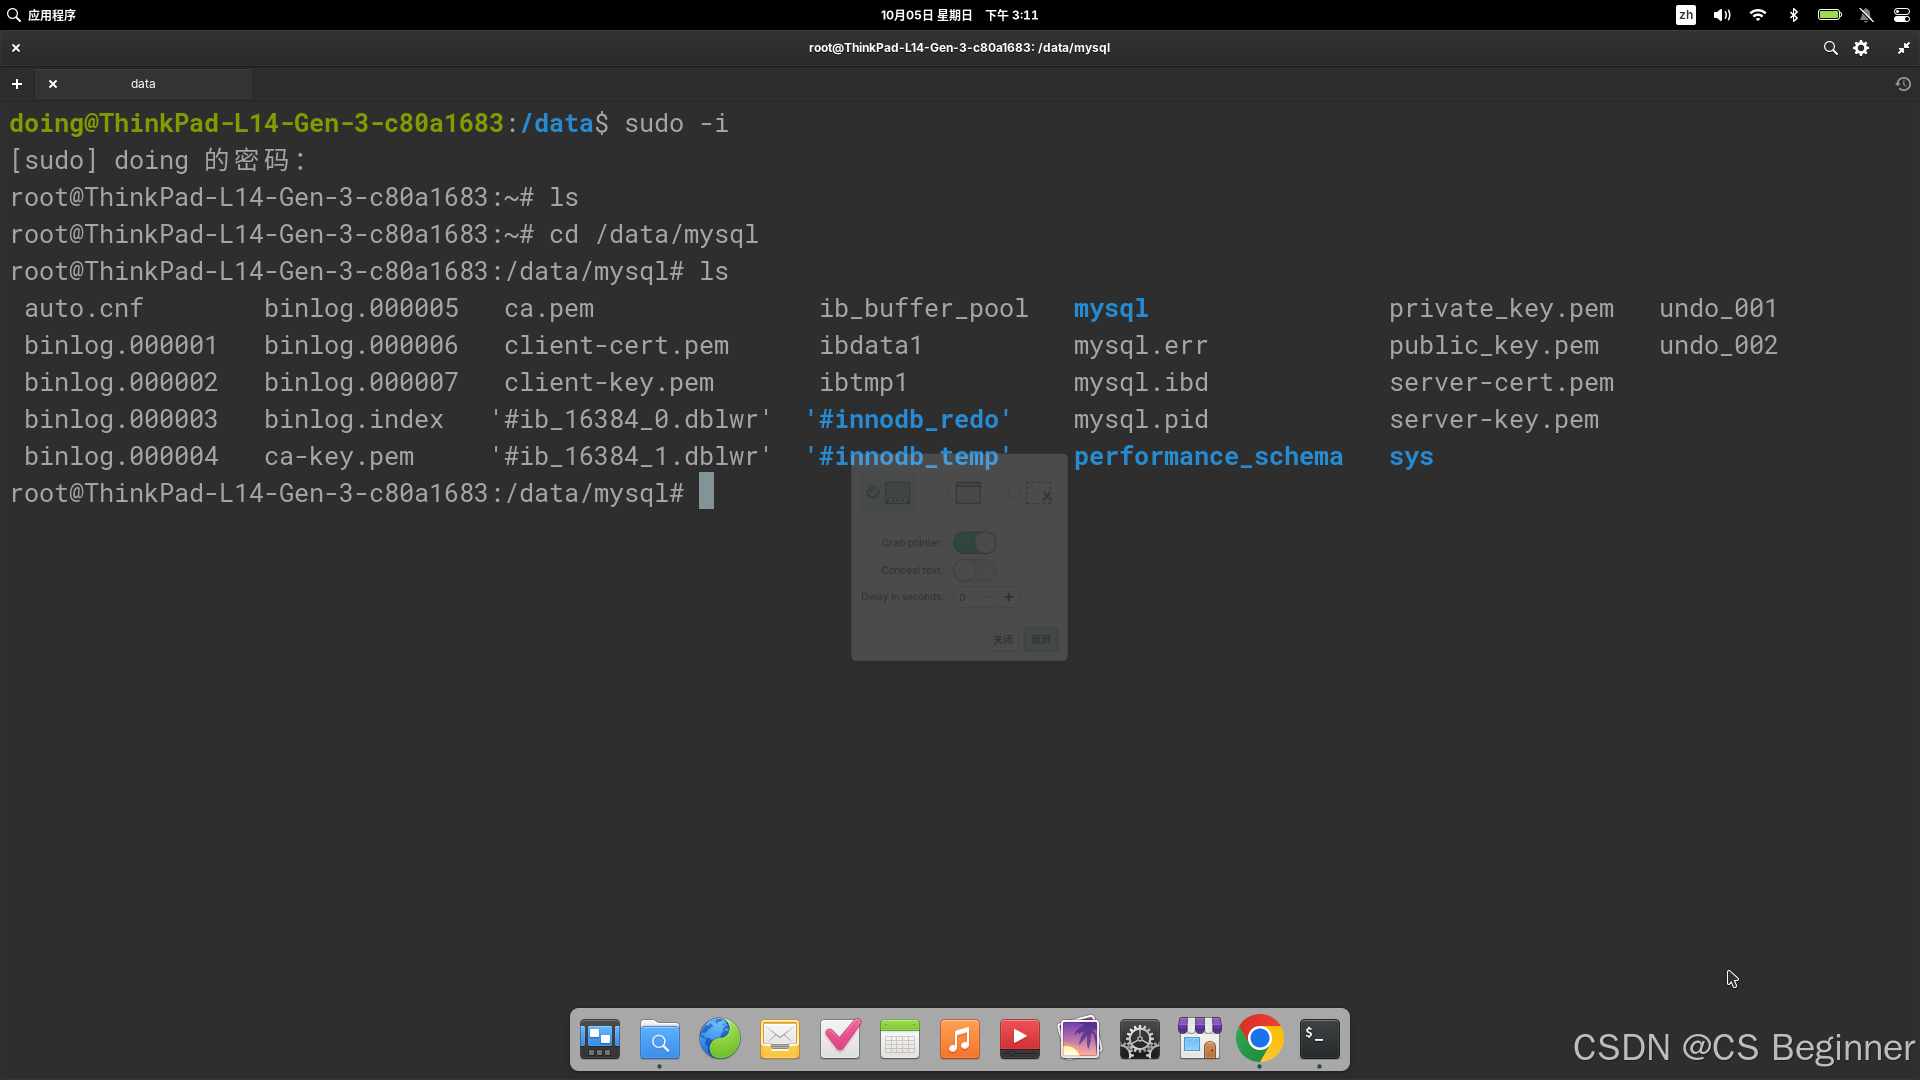Open the Files app in dock
Image resolution: width=1920 pixels, height=1080 pixels.
click(659, 1040)
